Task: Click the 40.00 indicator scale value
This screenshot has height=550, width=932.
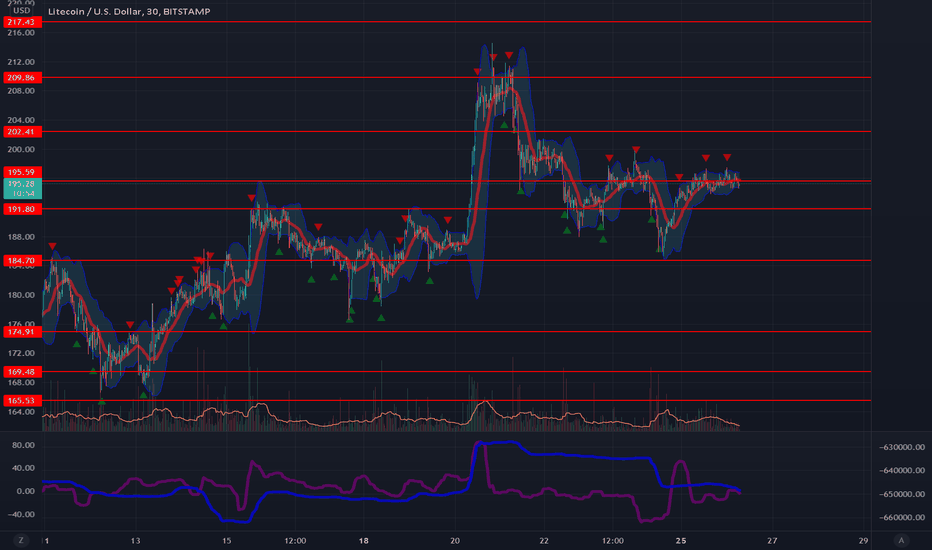Action: (23, 468)
